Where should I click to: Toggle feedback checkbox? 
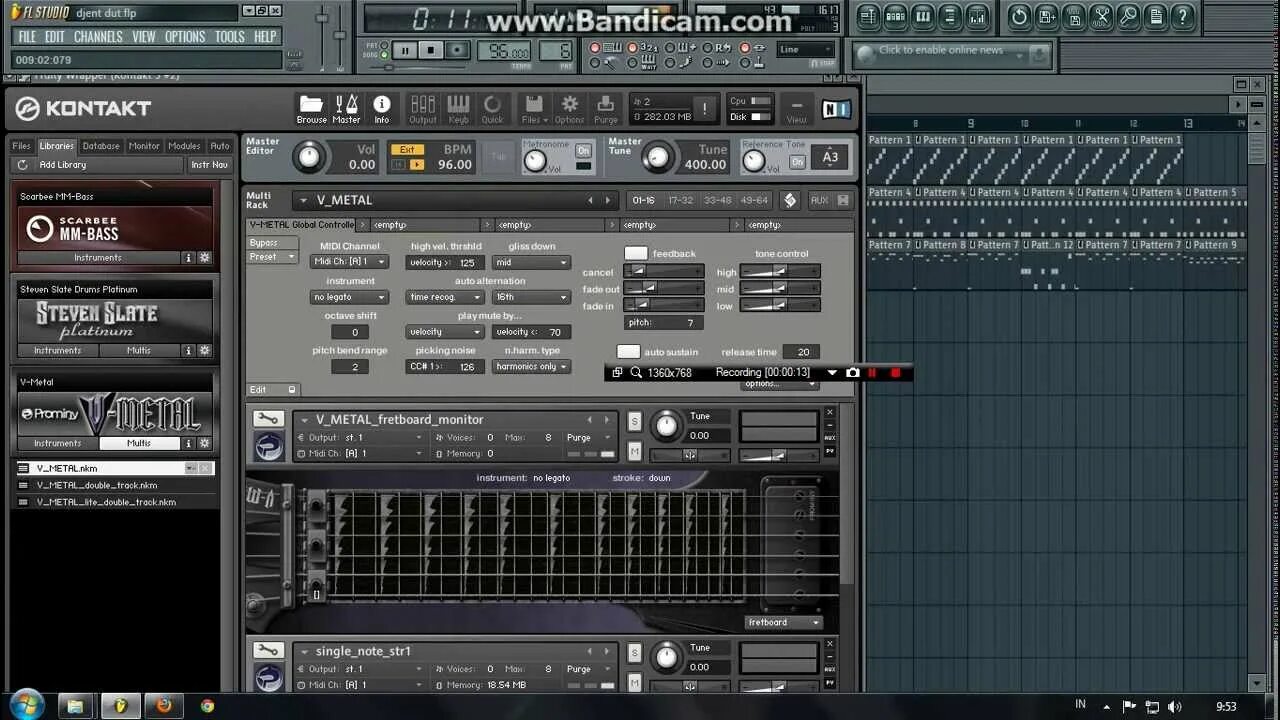coord(636,254)
